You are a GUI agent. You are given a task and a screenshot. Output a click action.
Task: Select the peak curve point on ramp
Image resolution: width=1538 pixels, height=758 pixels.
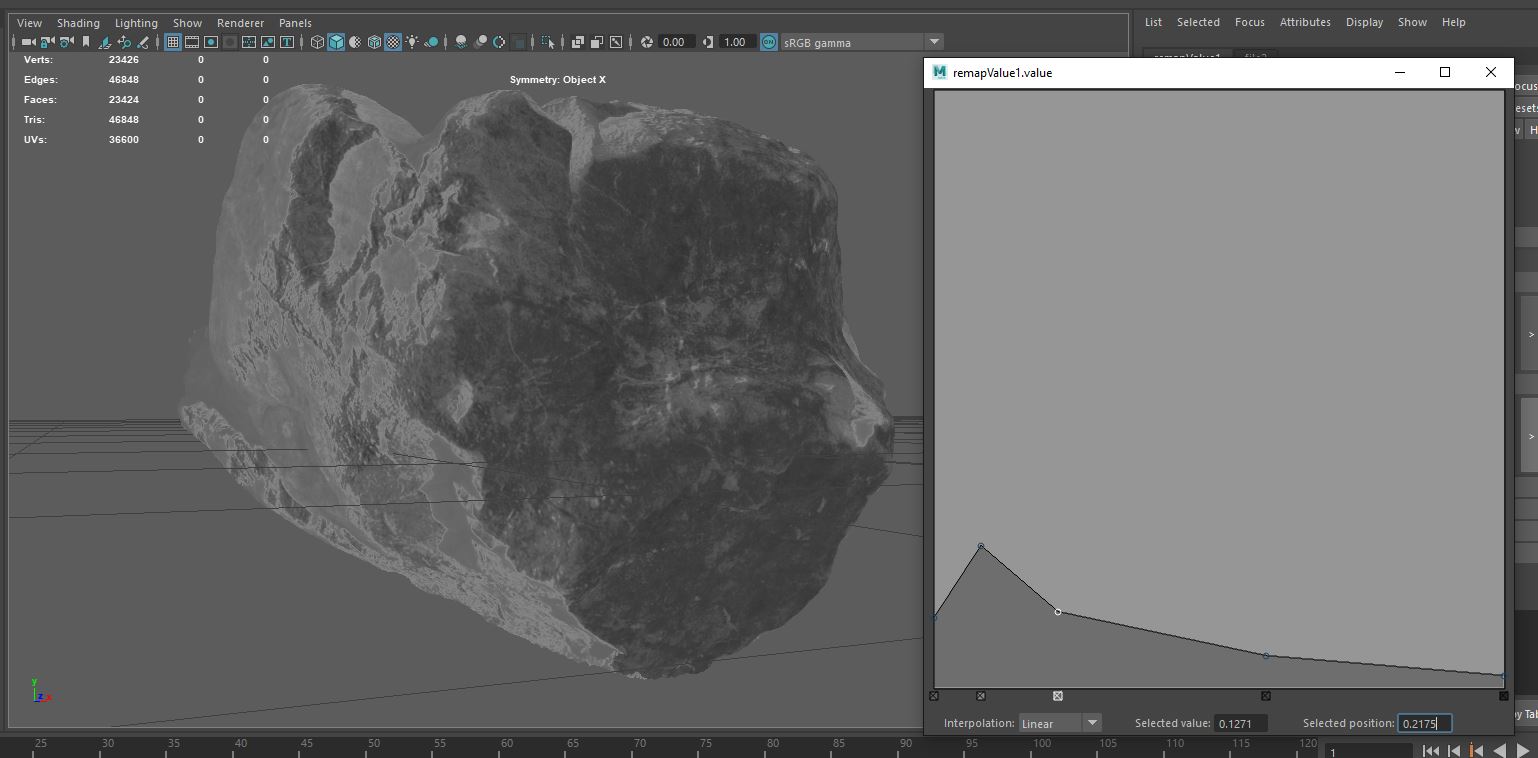981,546
